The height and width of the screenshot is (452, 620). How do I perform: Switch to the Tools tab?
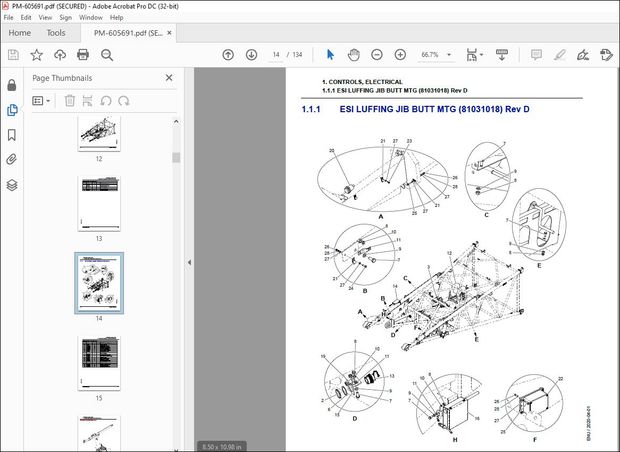point(56,32)
